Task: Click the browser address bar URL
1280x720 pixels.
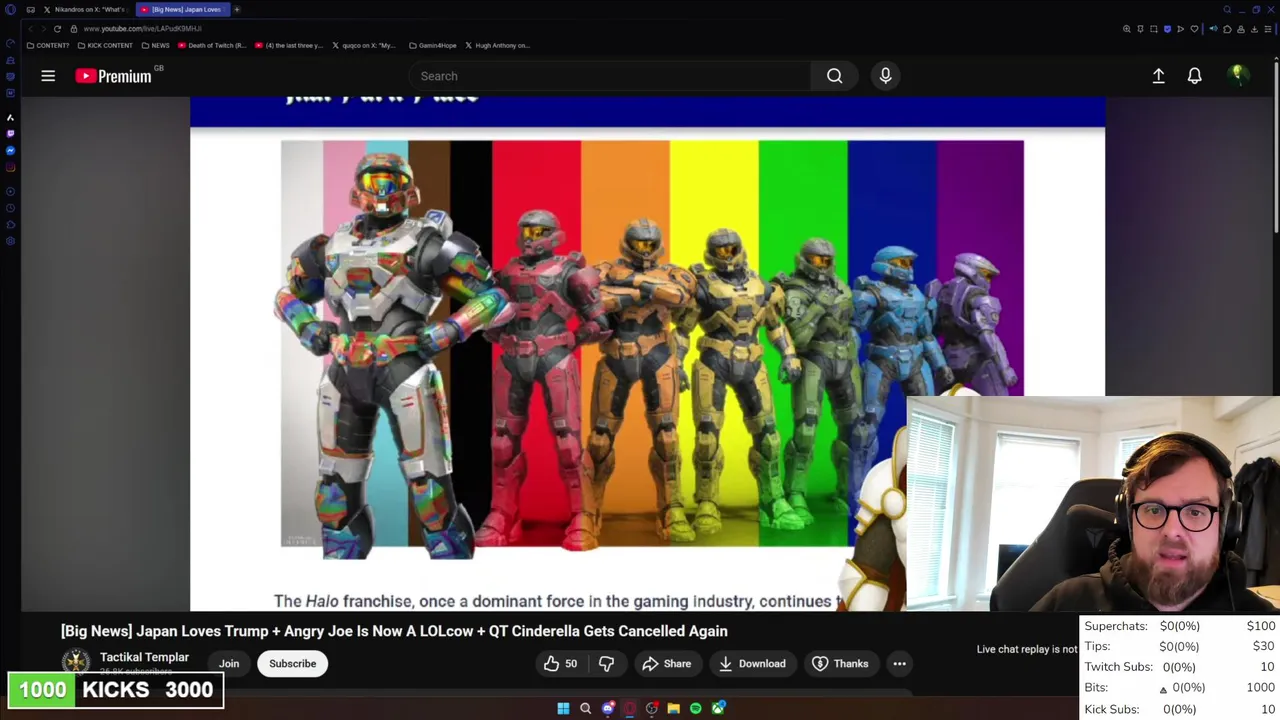Action: point(143,28)
